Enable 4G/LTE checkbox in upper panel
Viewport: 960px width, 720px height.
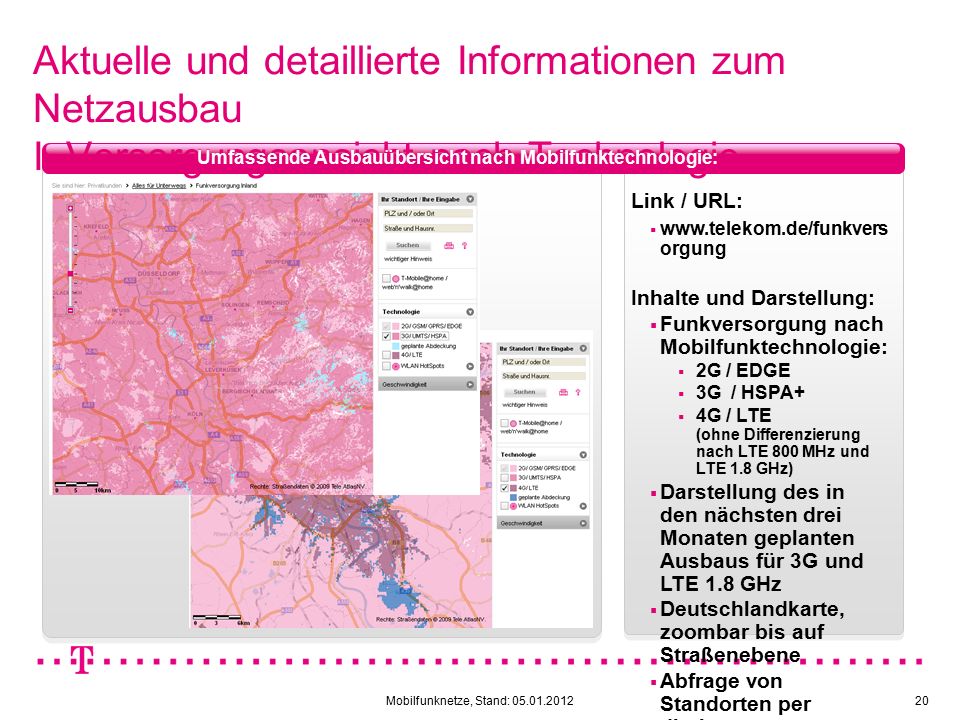[x=386, y=354]
